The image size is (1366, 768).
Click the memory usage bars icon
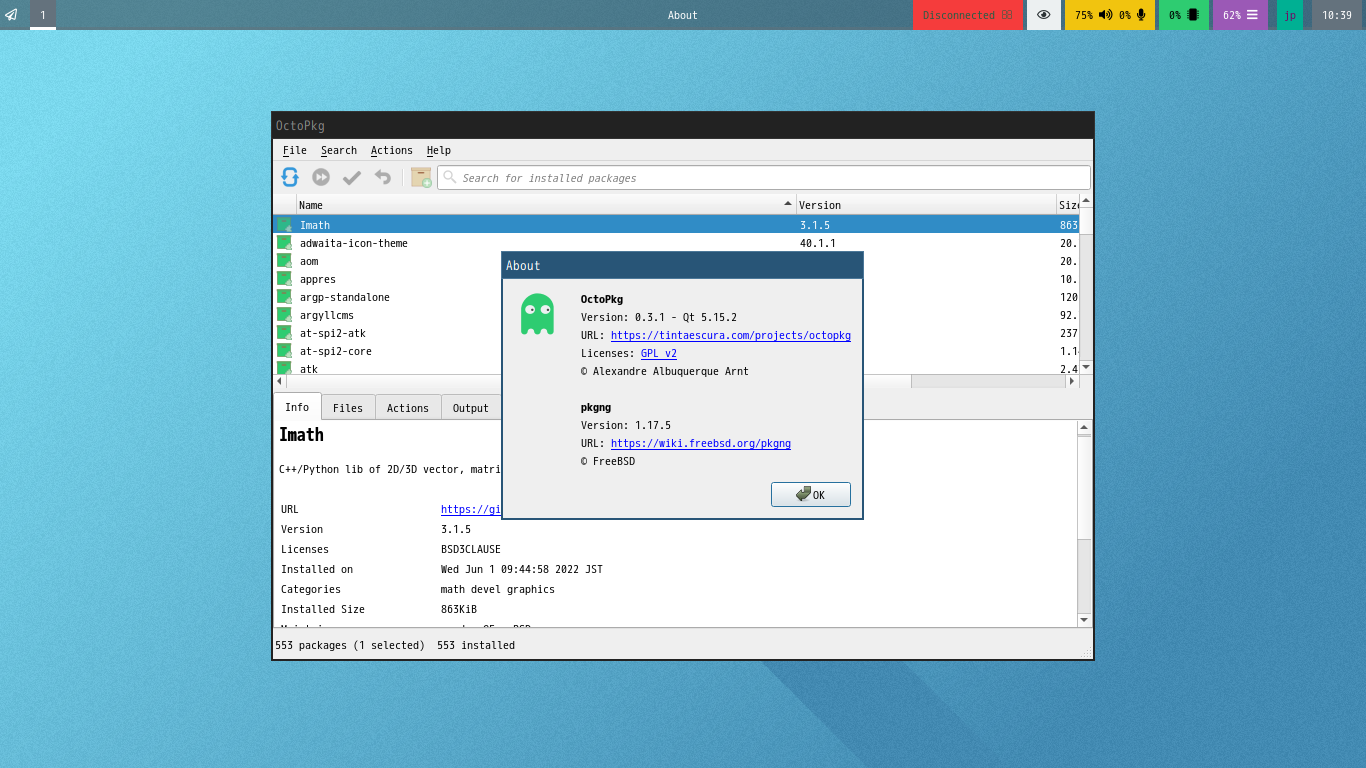(x=1252, y=15)
